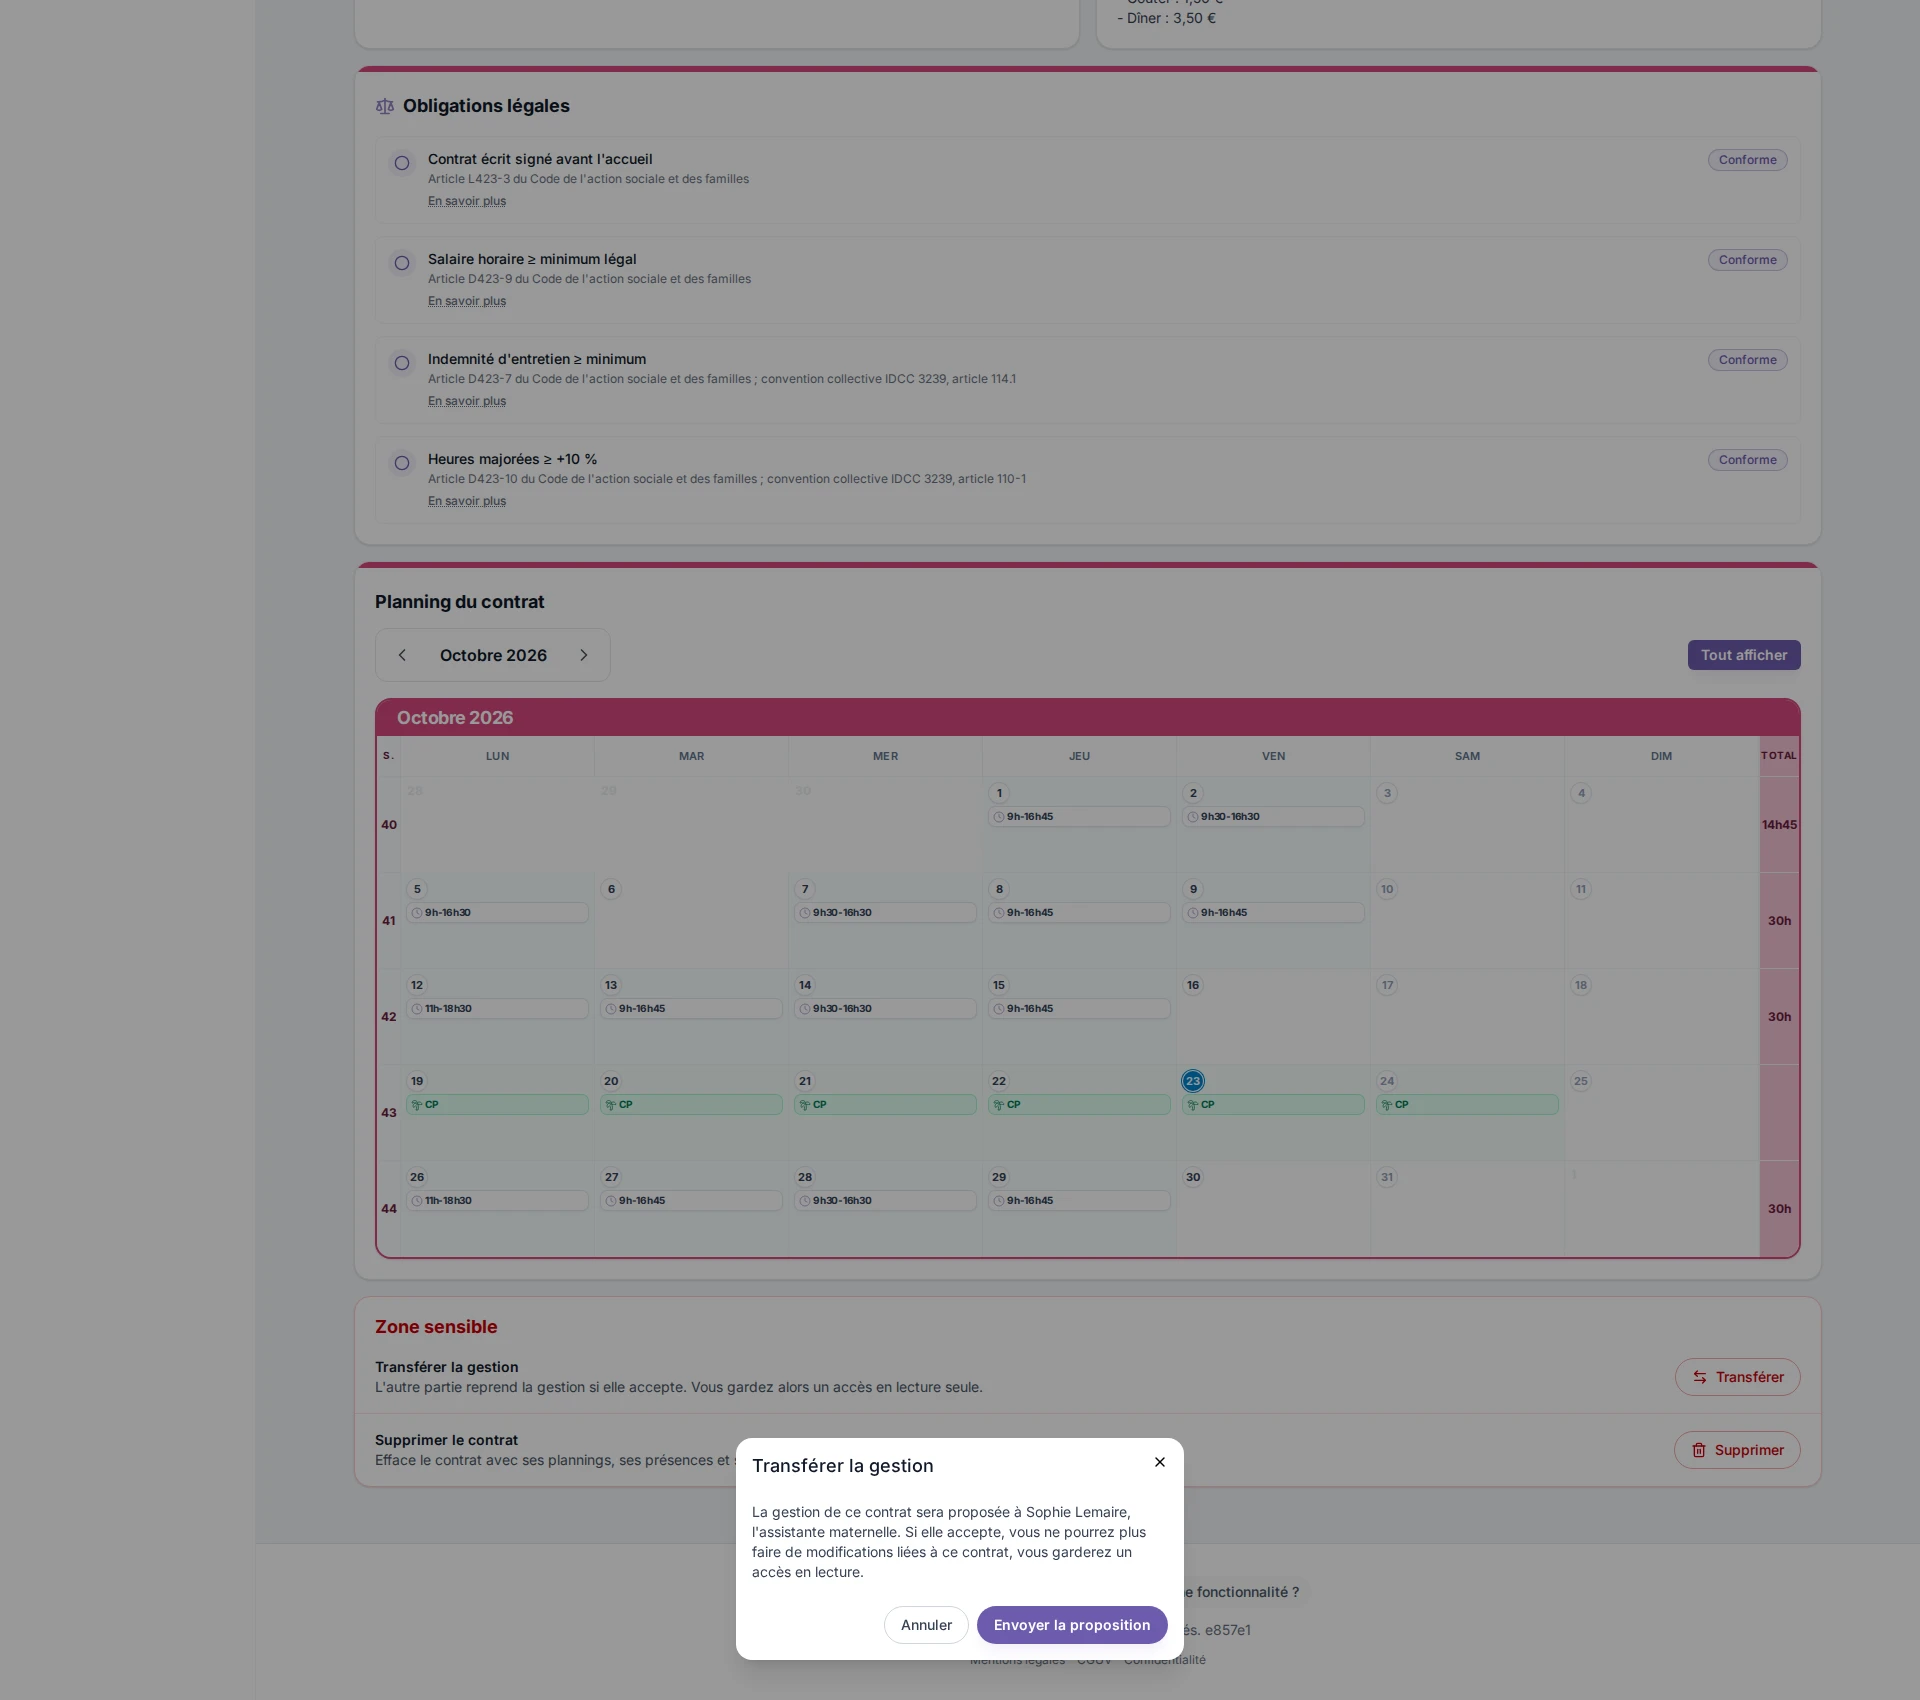Close the Transférer la gestion dialog
This screenshot has width=1920, height=1700.
[x=1160, y=1462]
